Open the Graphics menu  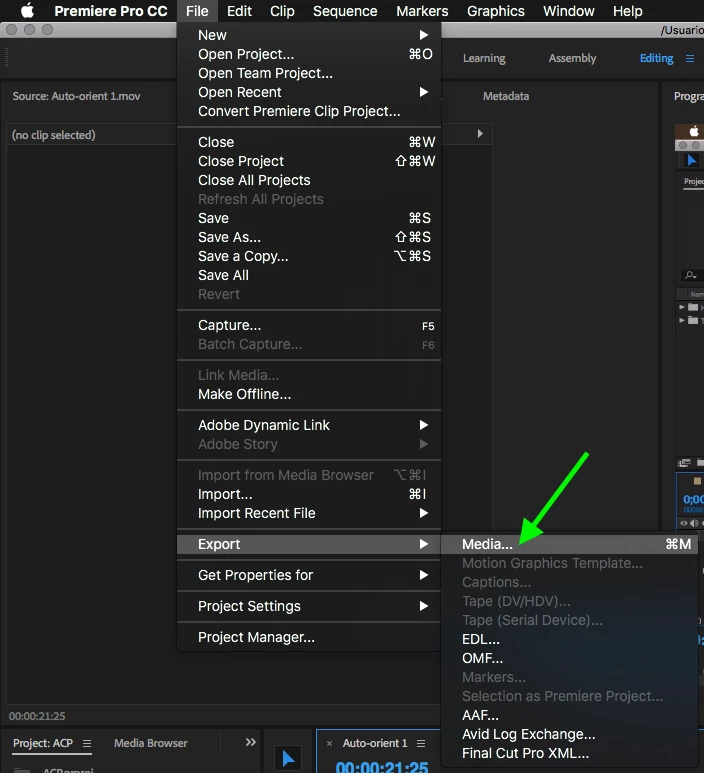[495, 11]
